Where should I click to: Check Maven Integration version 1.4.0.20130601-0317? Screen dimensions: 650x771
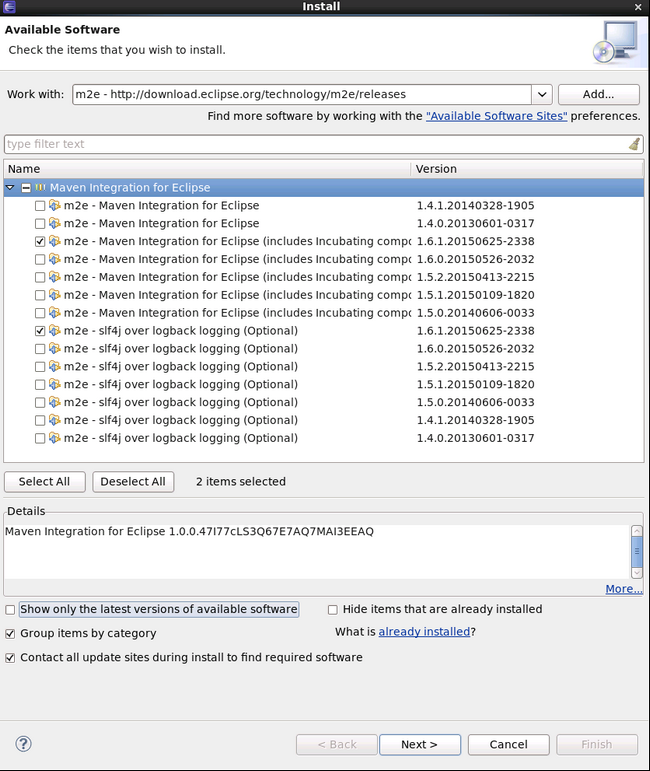(40, 224)
